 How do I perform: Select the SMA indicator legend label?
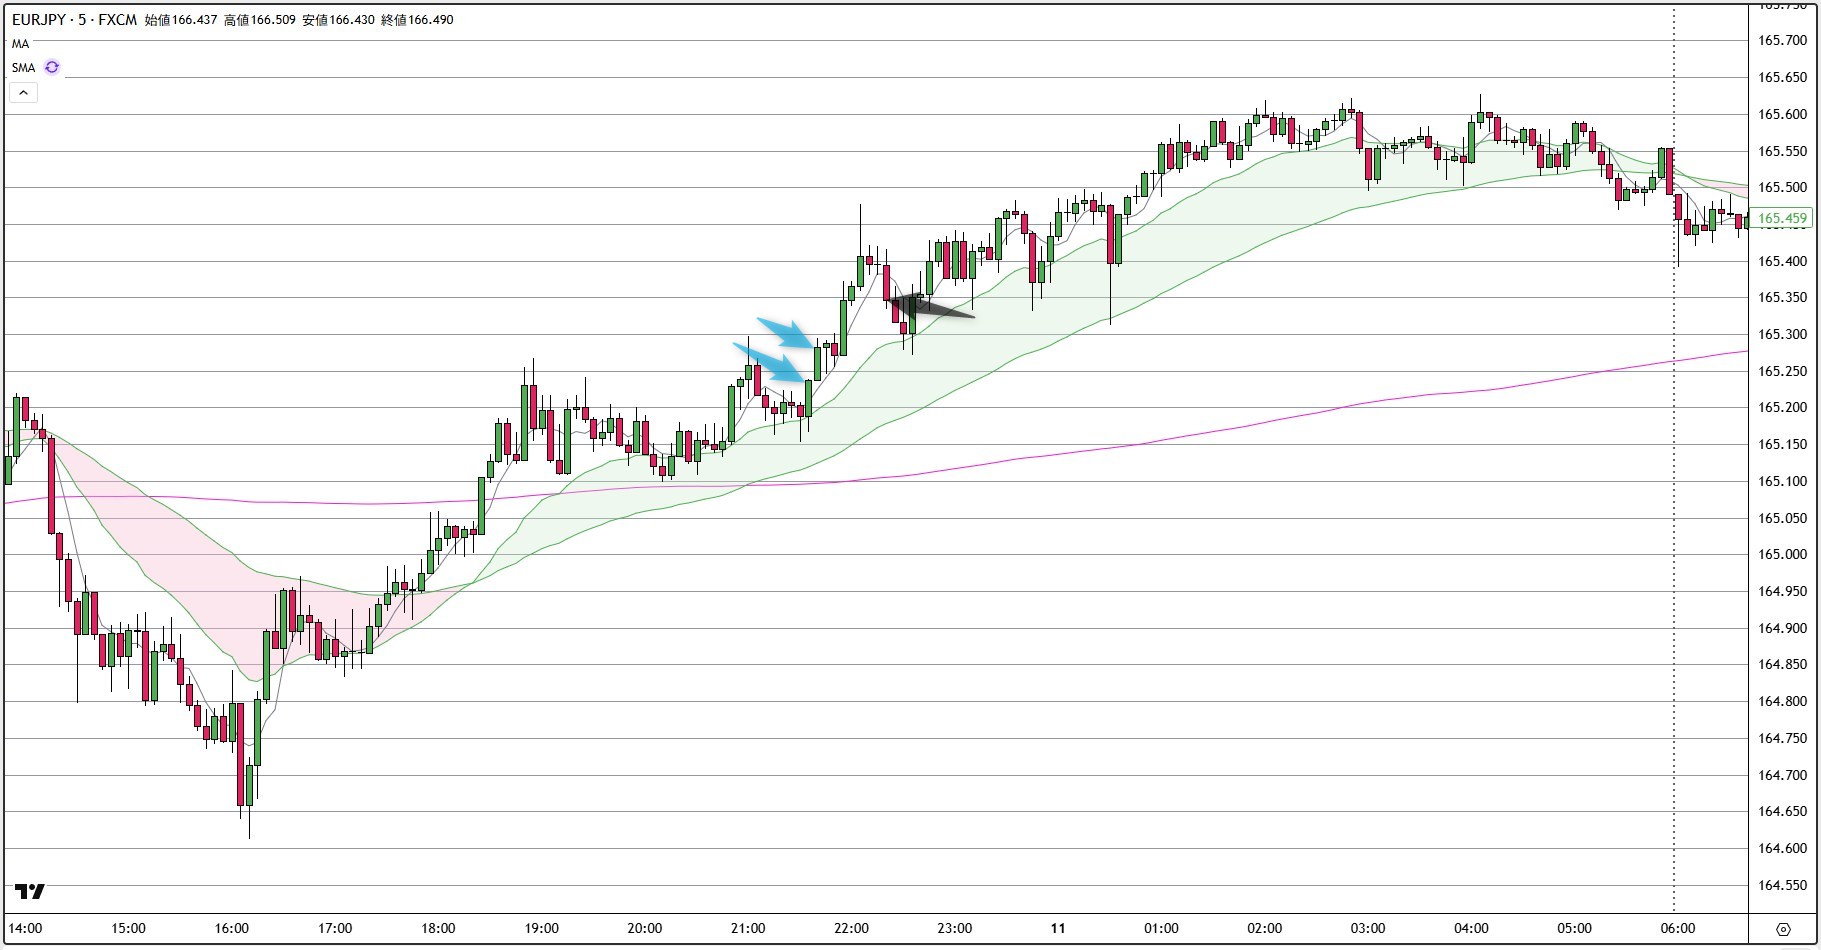(23, 68)
